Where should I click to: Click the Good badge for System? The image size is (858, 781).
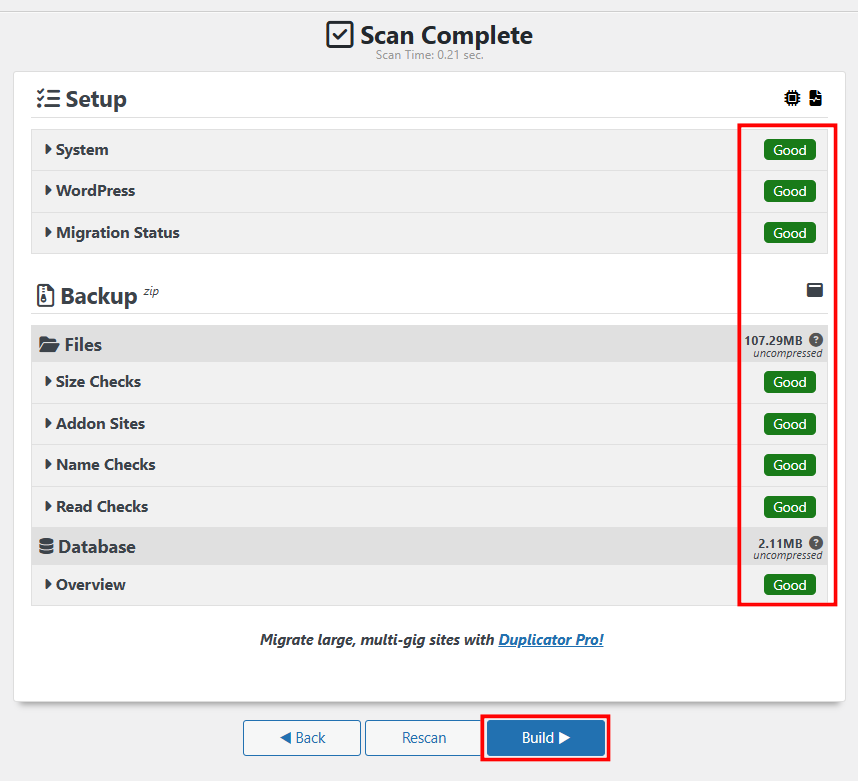(790, 150)
